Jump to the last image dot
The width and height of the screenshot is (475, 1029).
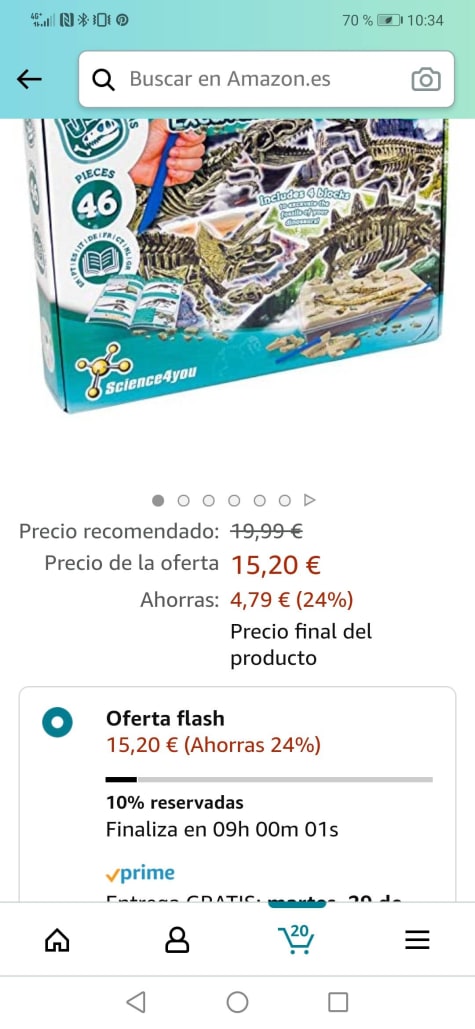(284, 501)
